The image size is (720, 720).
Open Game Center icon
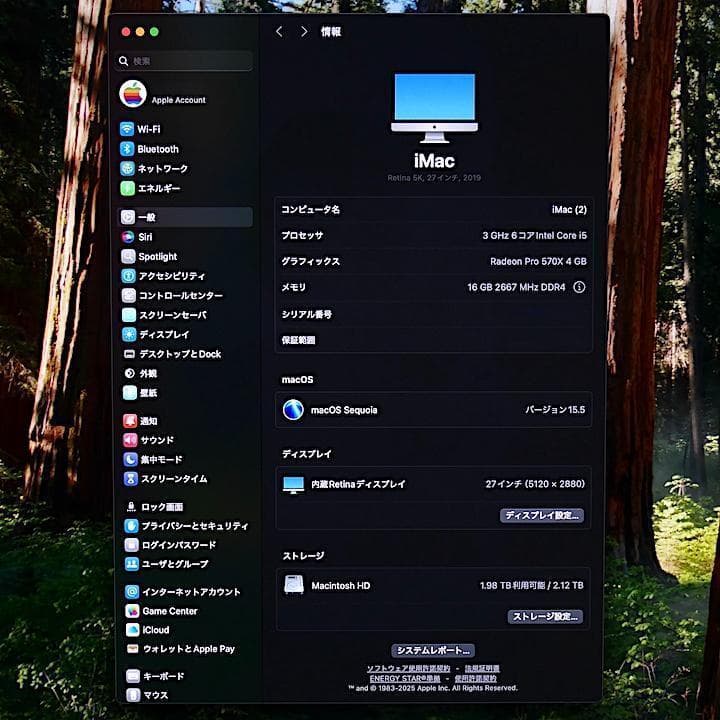132,611
